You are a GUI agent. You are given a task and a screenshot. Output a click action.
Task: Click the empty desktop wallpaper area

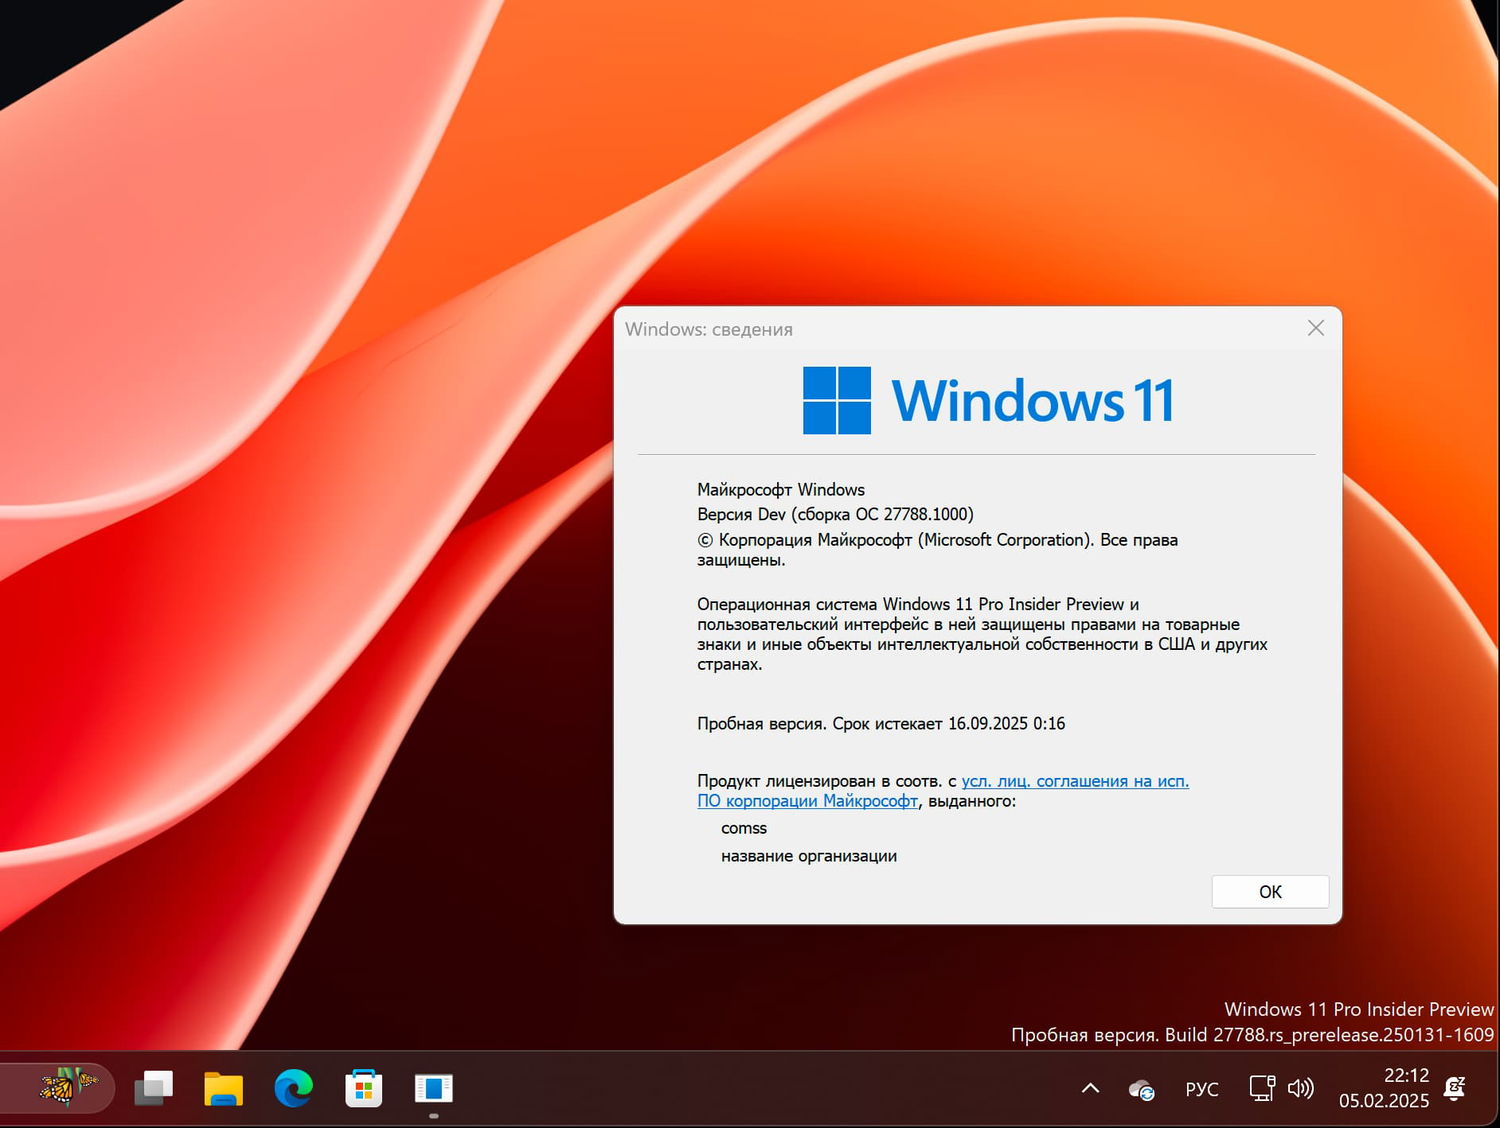[300, 500]
